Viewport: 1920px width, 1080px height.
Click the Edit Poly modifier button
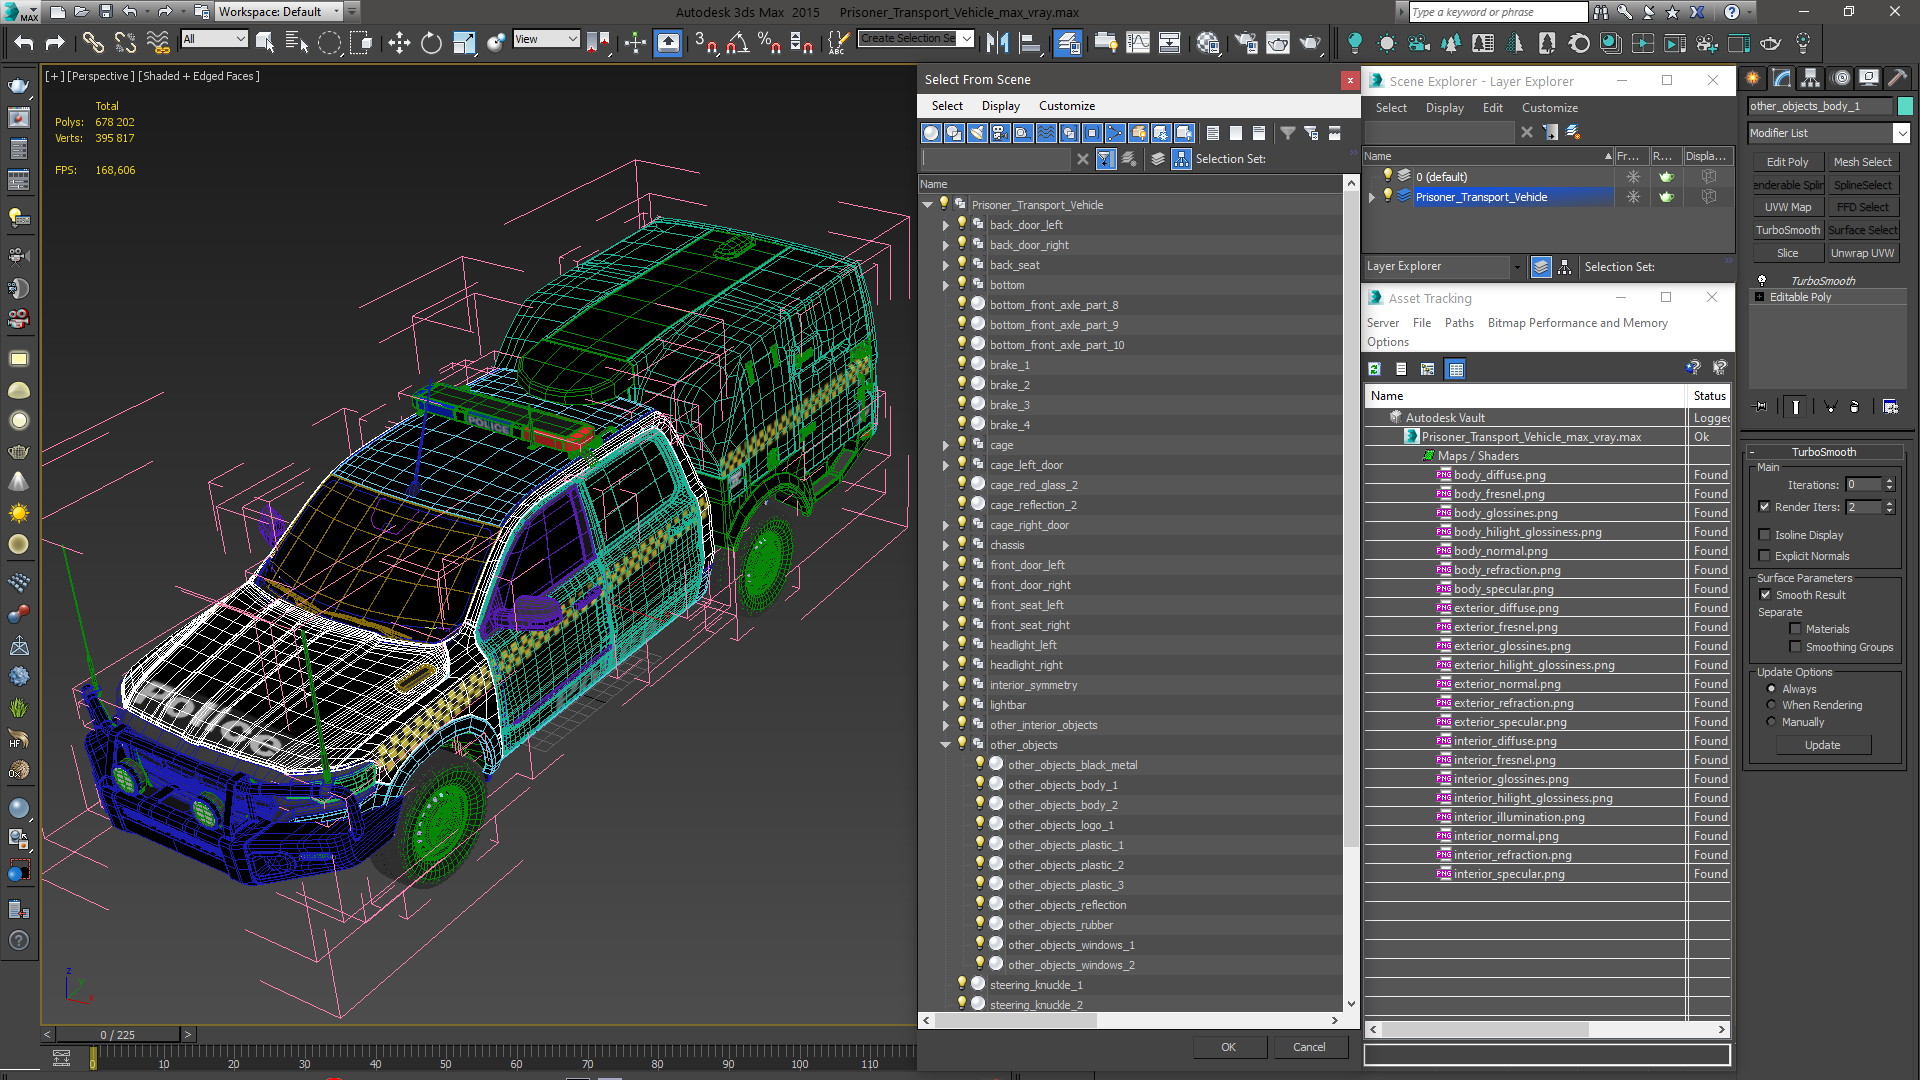1787,162
